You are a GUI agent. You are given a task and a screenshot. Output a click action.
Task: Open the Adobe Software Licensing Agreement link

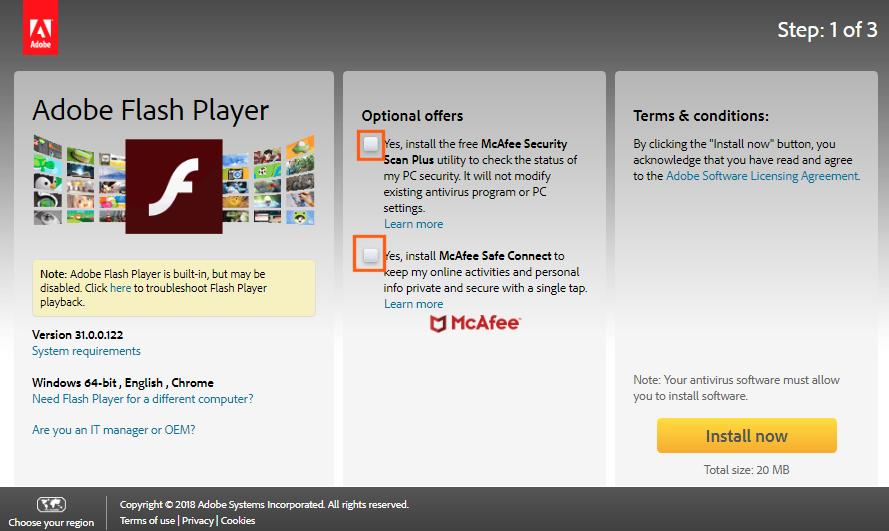tap(762, 176)
